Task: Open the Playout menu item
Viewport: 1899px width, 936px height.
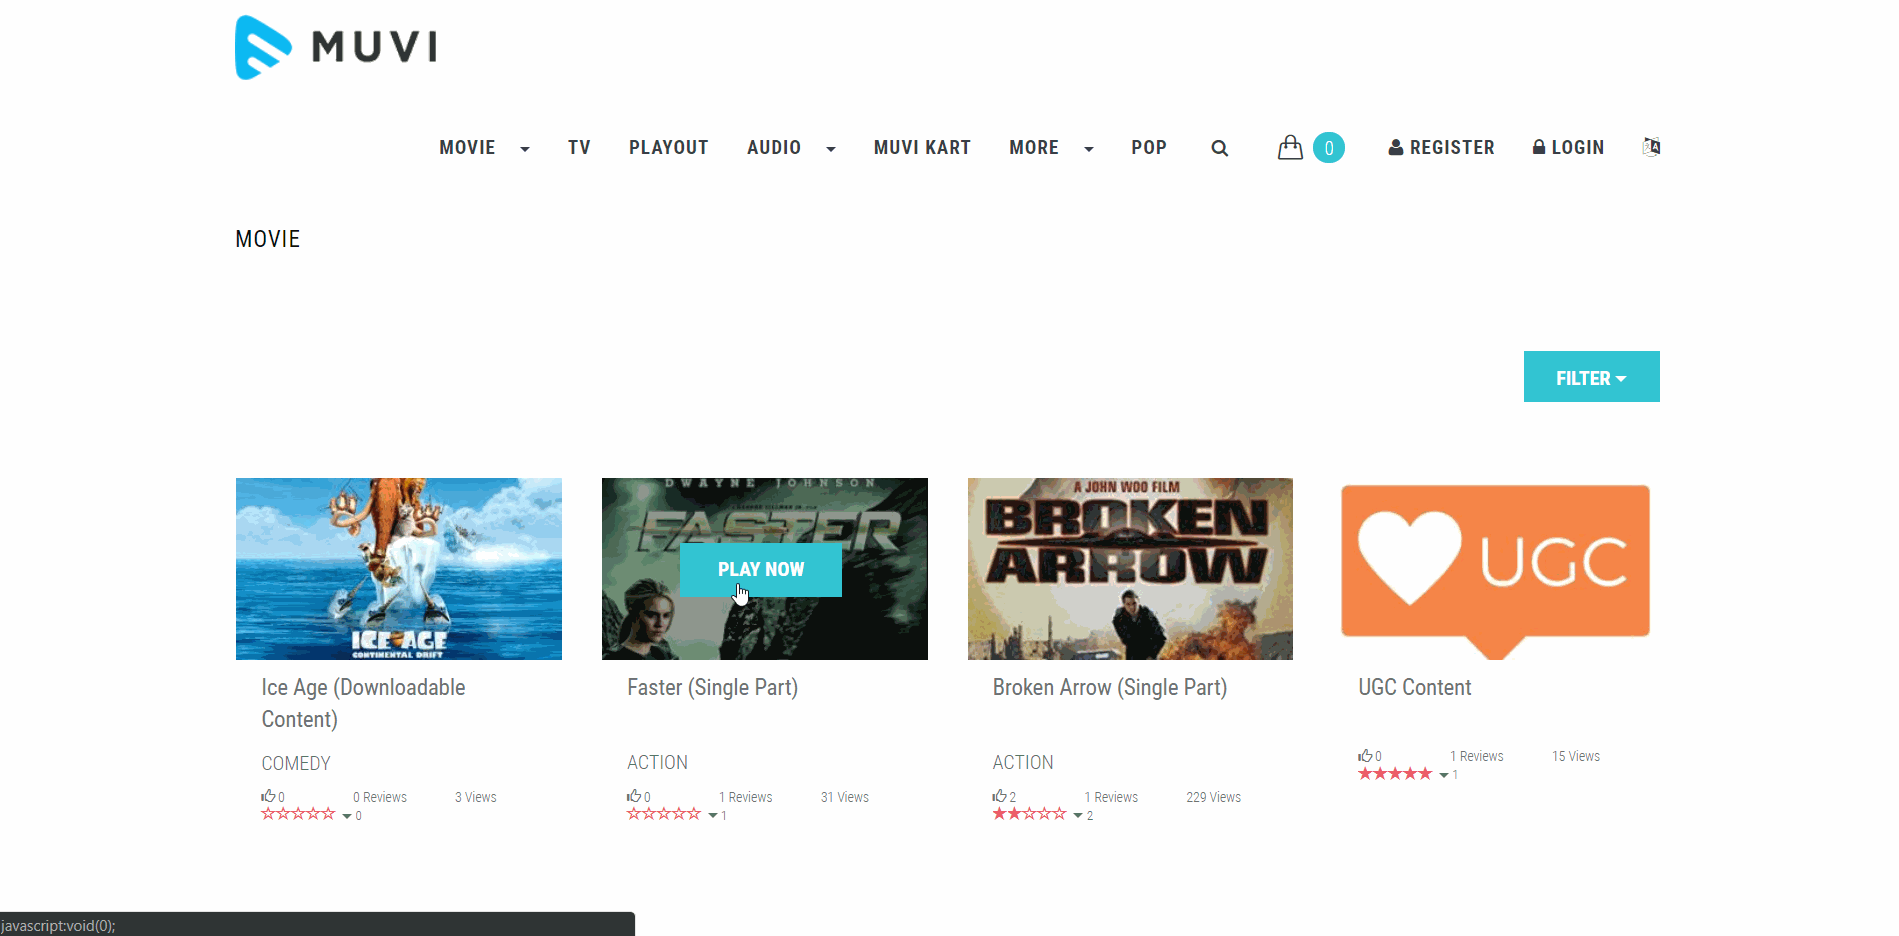Action: (668, 148)
